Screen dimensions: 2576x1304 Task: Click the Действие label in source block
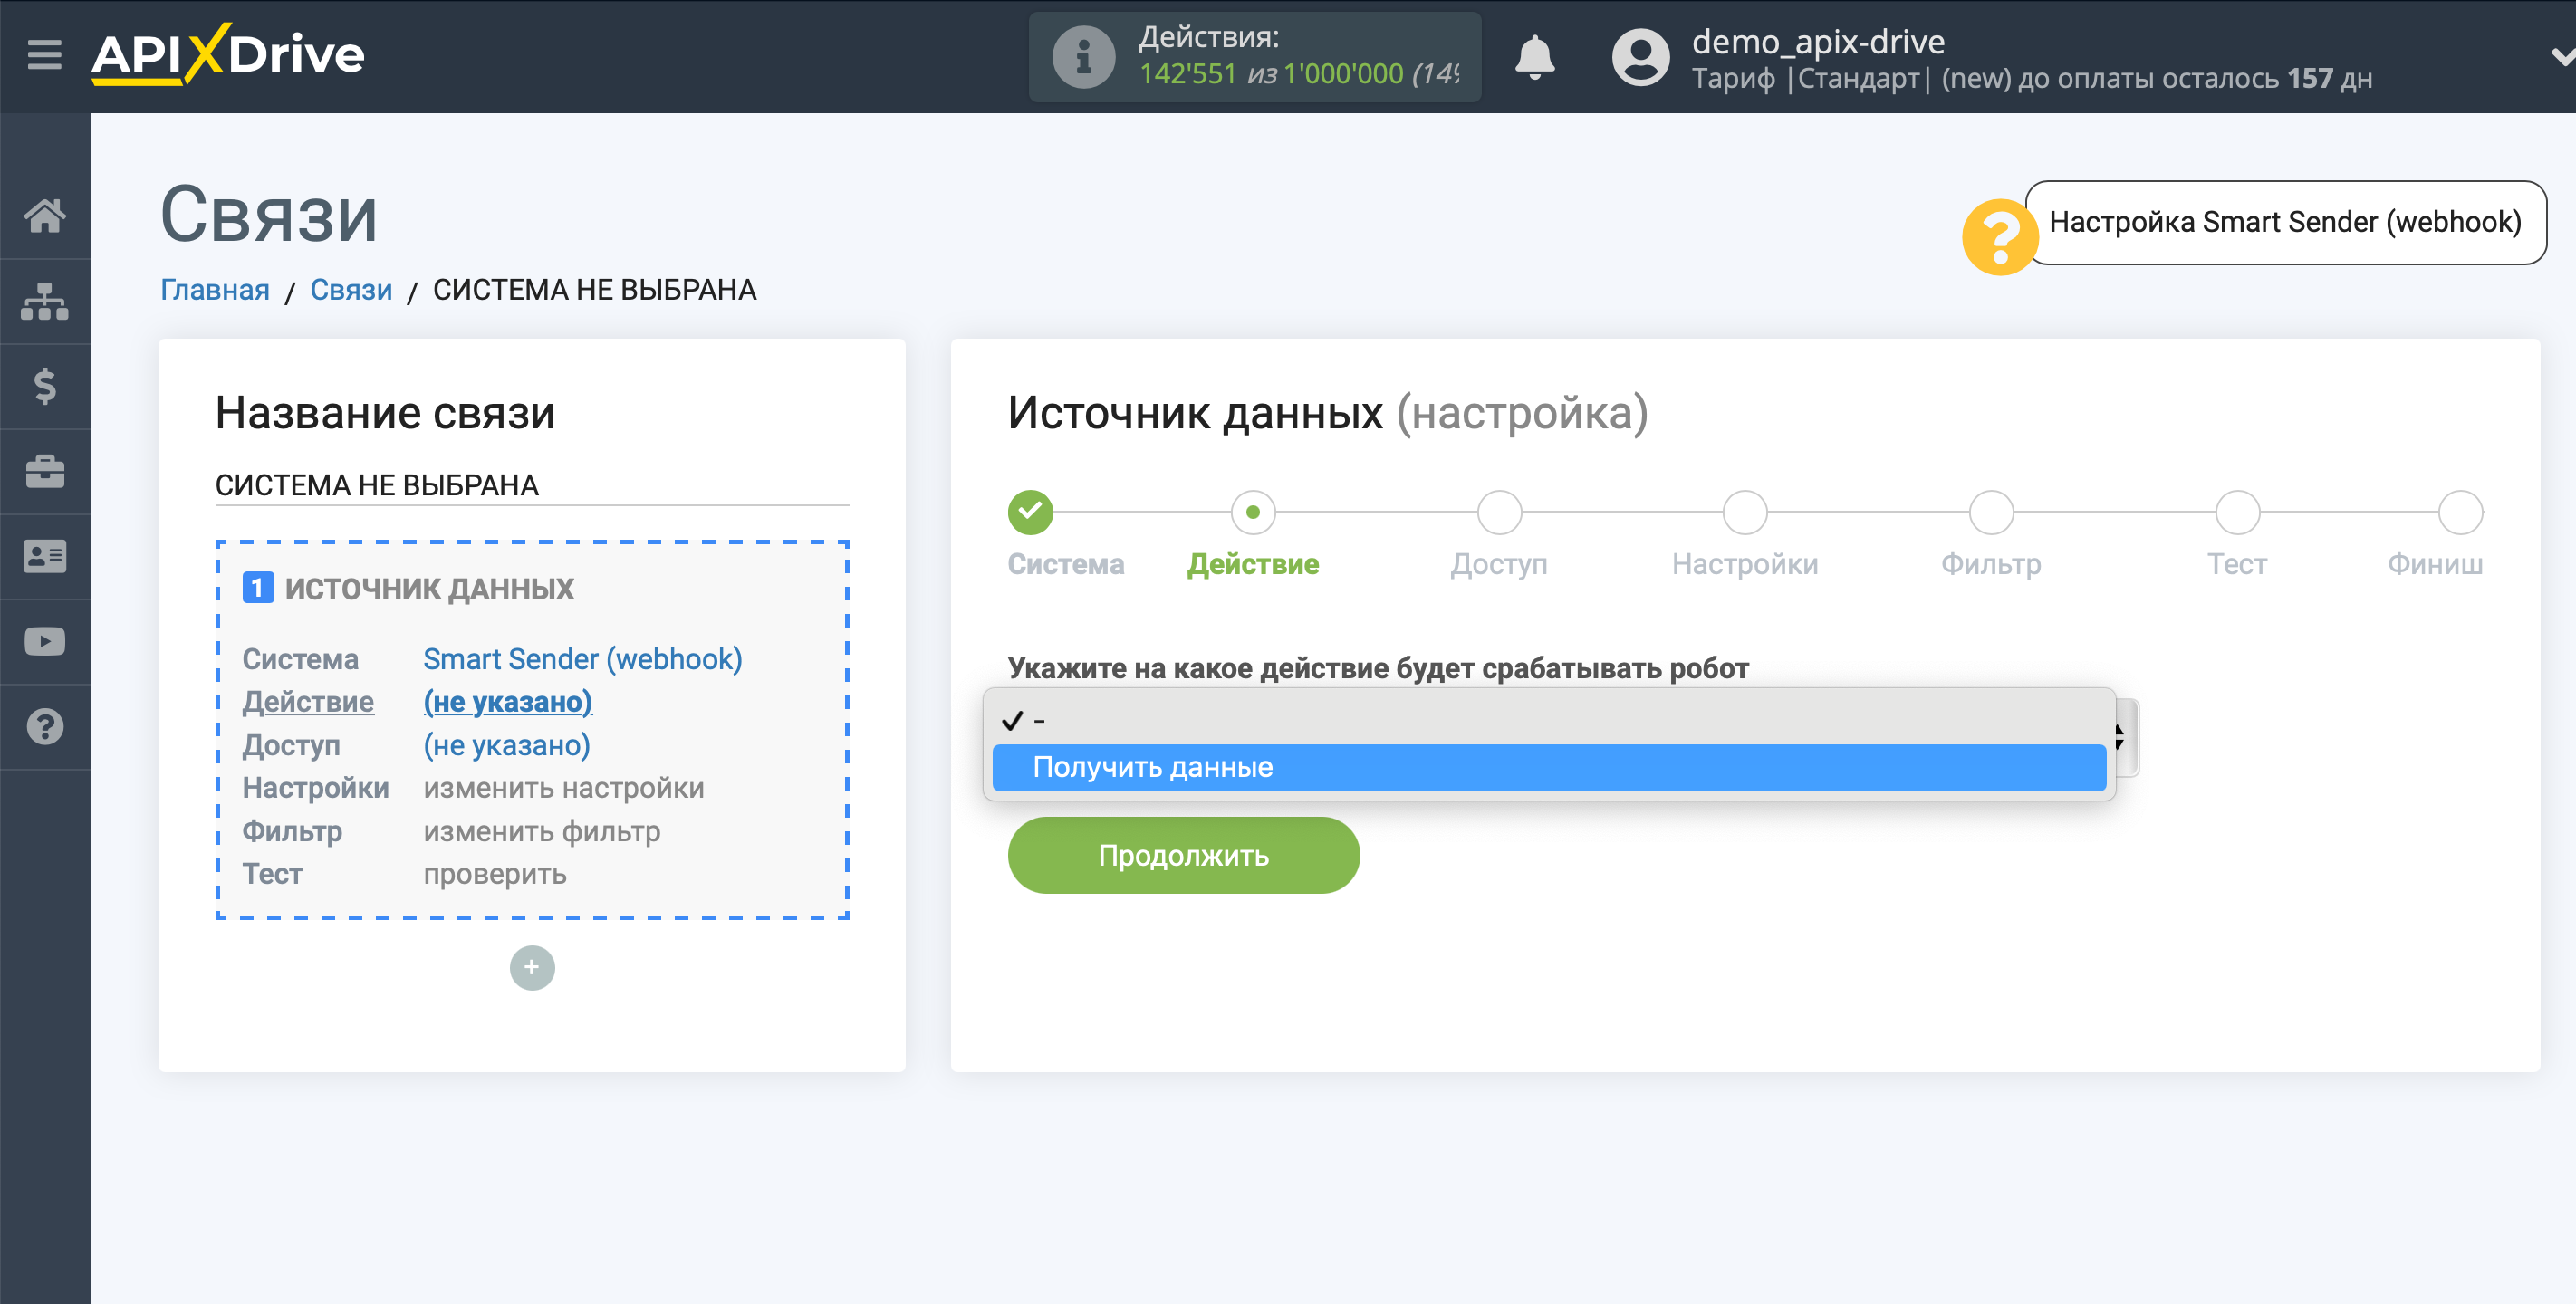pos(308,702)
